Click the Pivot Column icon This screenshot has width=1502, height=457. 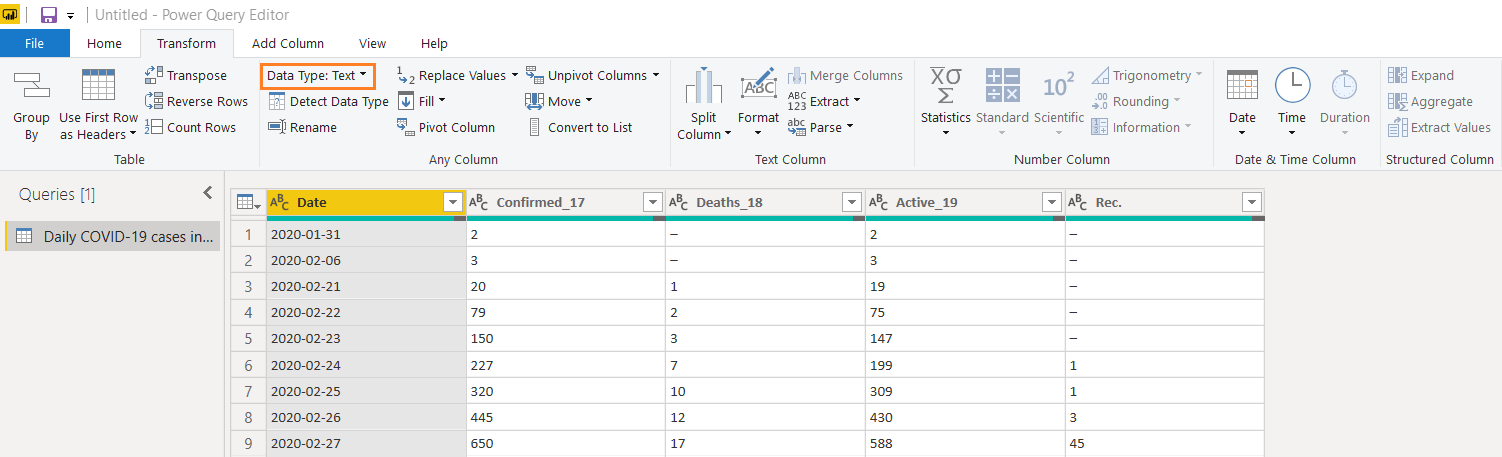click(x=406, y=127)
